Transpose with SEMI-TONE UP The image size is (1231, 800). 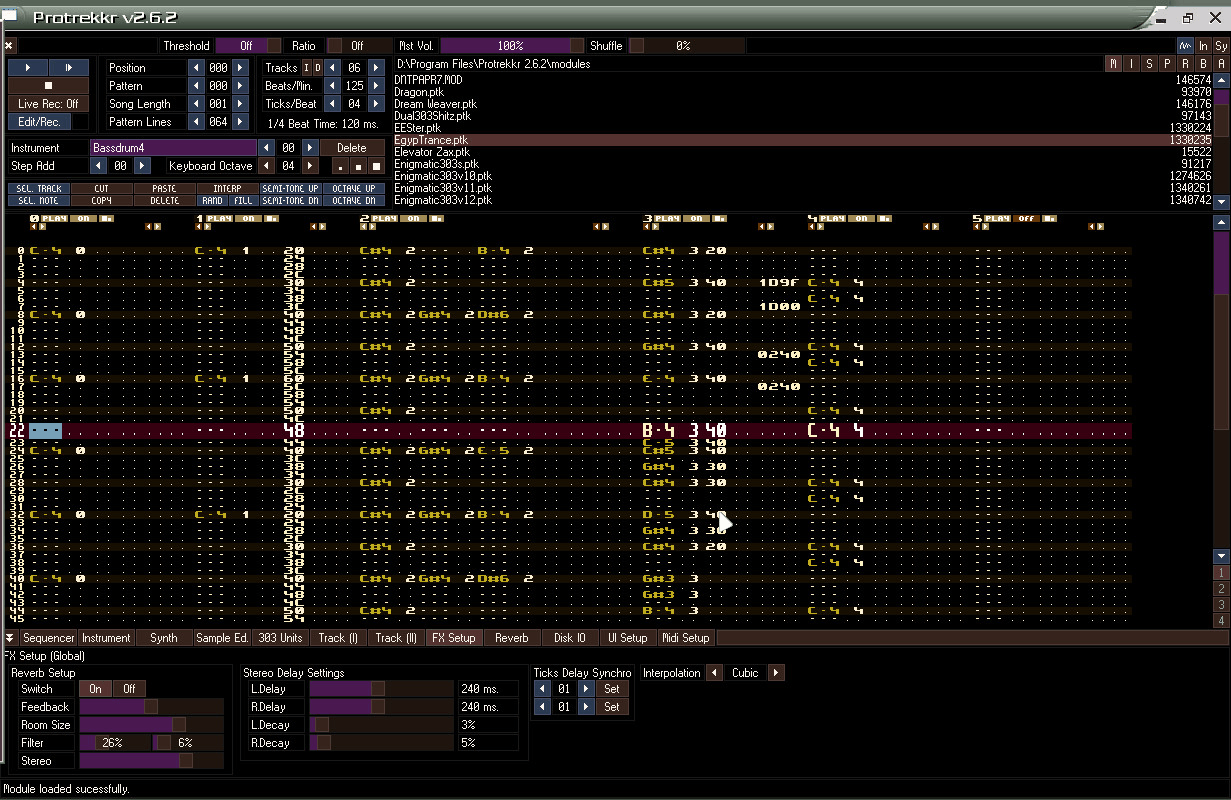pos(290,188)
